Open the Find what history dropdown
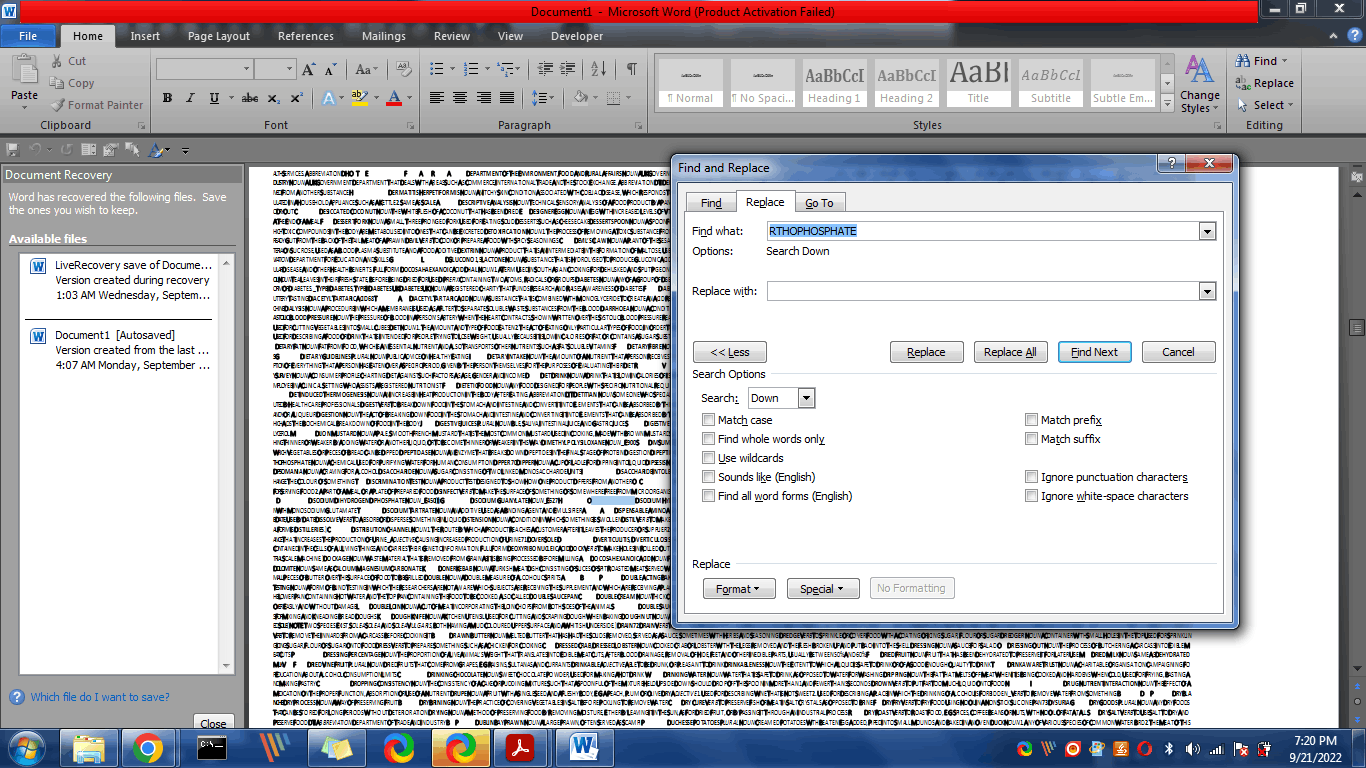Viewport: 1366px width, 768px height. click(1208, 231)
